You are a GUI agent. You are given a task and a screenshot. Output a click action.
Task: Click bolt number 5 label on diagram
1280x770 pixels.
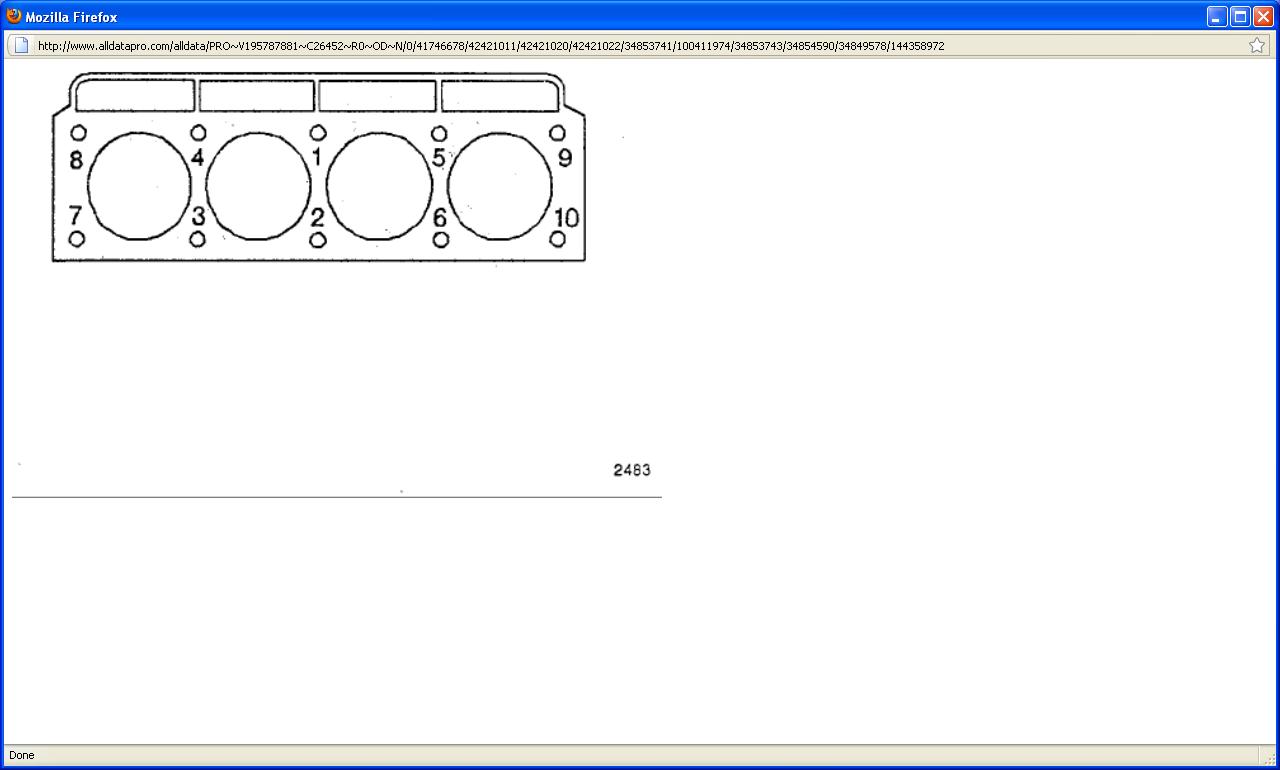[x=438, y=158]
